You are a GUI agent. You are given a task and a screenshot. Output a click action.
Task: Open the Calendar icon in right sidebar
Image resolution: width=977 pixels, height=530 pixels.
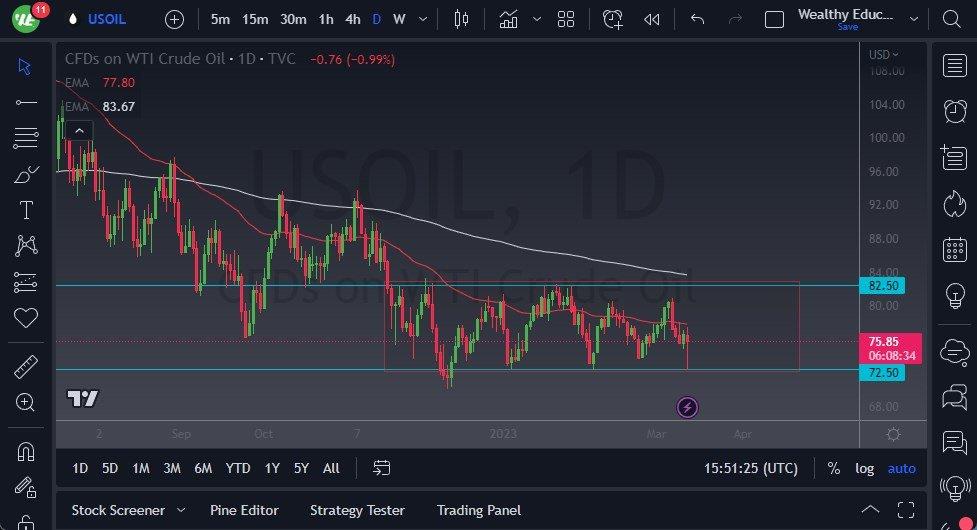pos(954,249)
